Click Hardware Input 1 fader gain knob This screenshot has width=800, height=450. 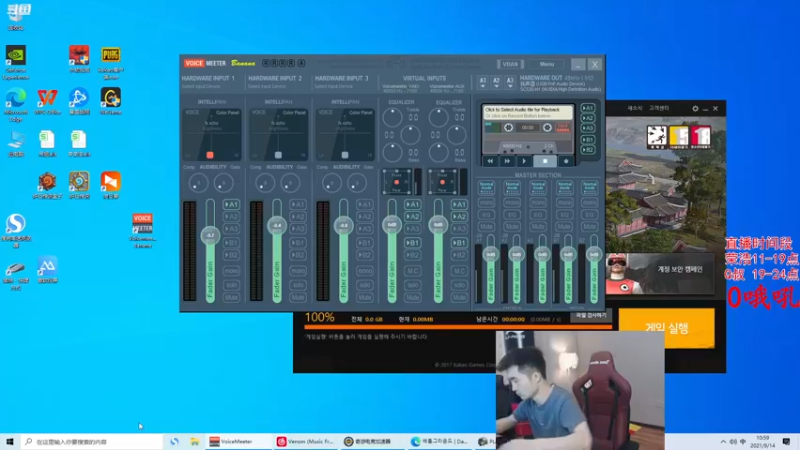click(210, 235)
